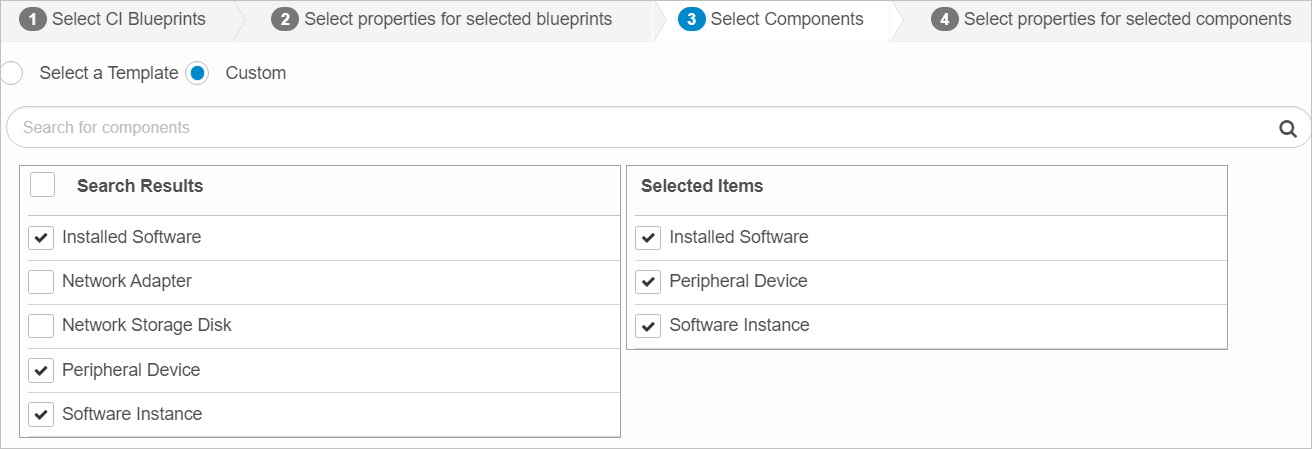Go to Select CI Blueprints step
The image size is (1312, 449).
tap(128, 19)
